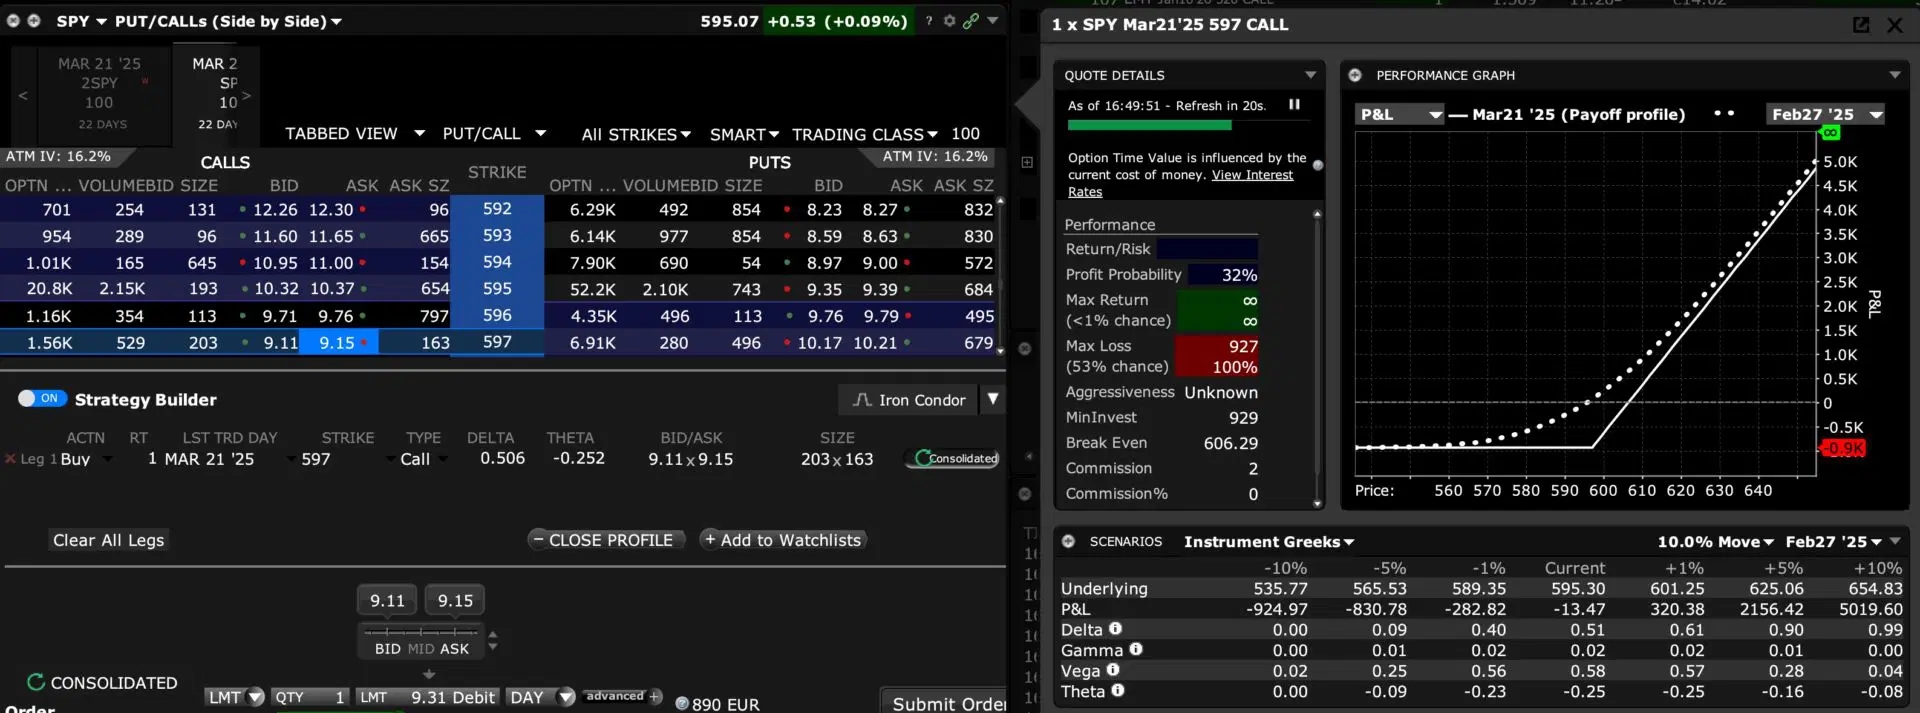Open the All STRIKES dropdown
The image size is (1920, 713).
point(636,134)
